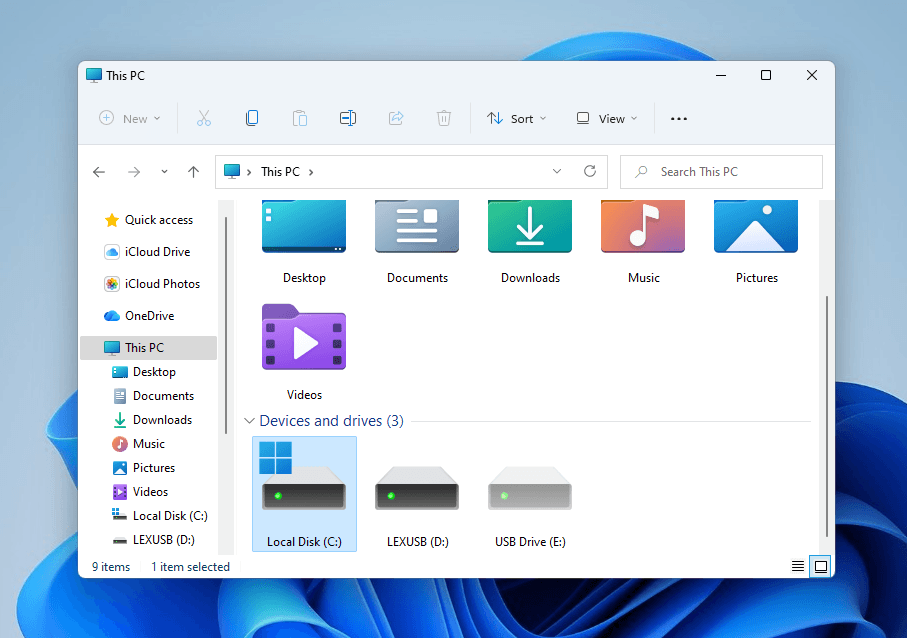Image resolution: width=907 pixels, height=638 pixels.
Task: Close the This PC window
Action: (812, 75)
